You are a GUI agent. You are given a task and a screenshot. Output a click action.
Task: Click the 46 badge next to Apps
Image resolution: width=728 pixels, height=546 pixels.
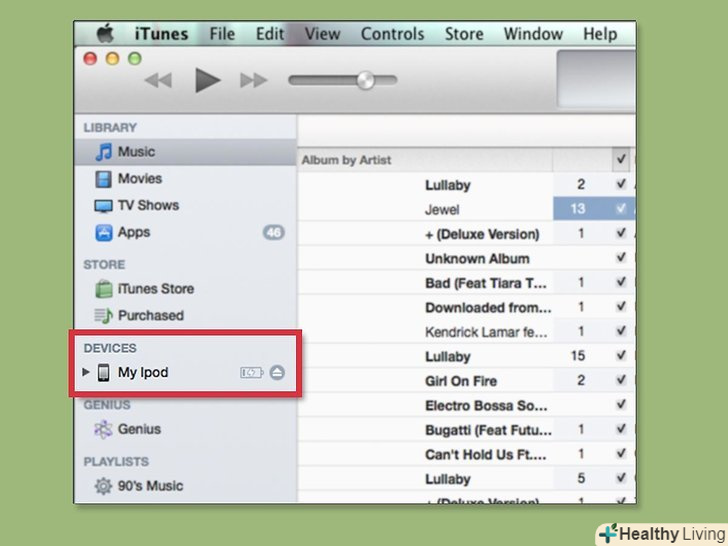pyautogui.click(x=273, y=232)
